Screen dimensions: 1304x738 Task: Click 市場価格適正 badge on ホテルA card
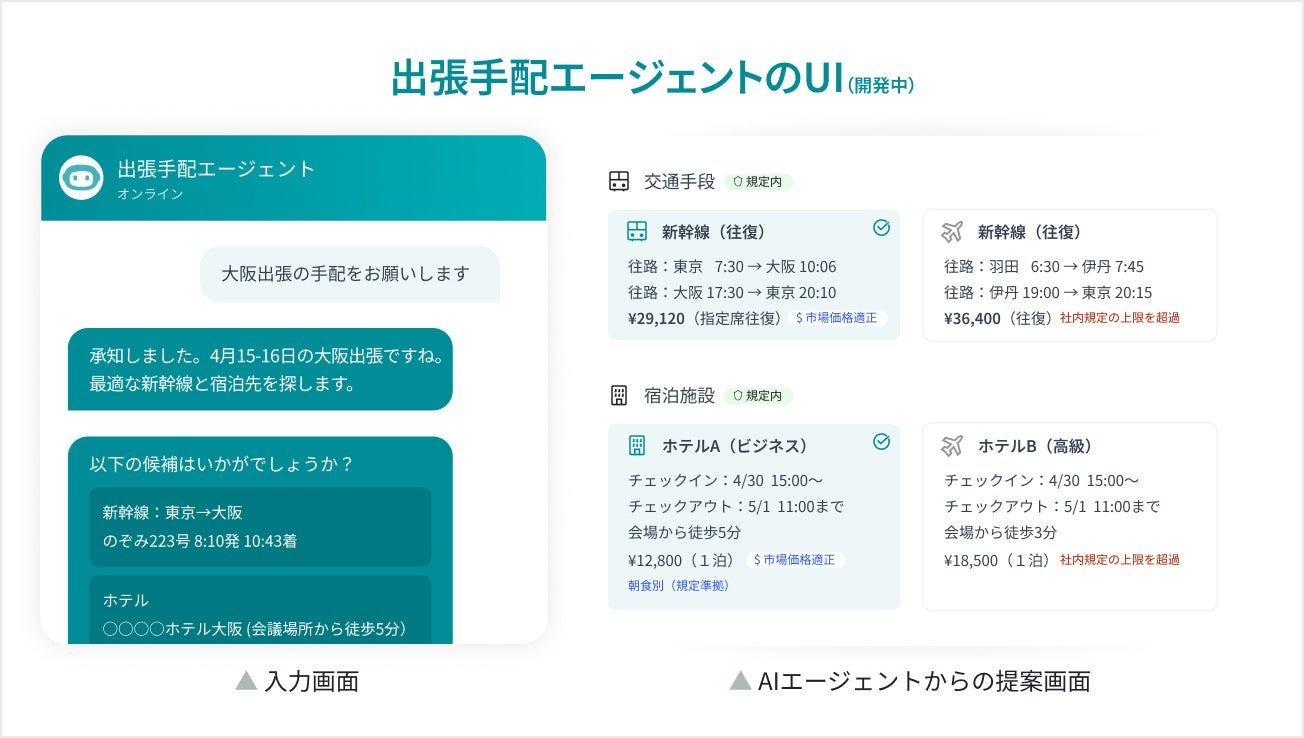tap(795, 560)
